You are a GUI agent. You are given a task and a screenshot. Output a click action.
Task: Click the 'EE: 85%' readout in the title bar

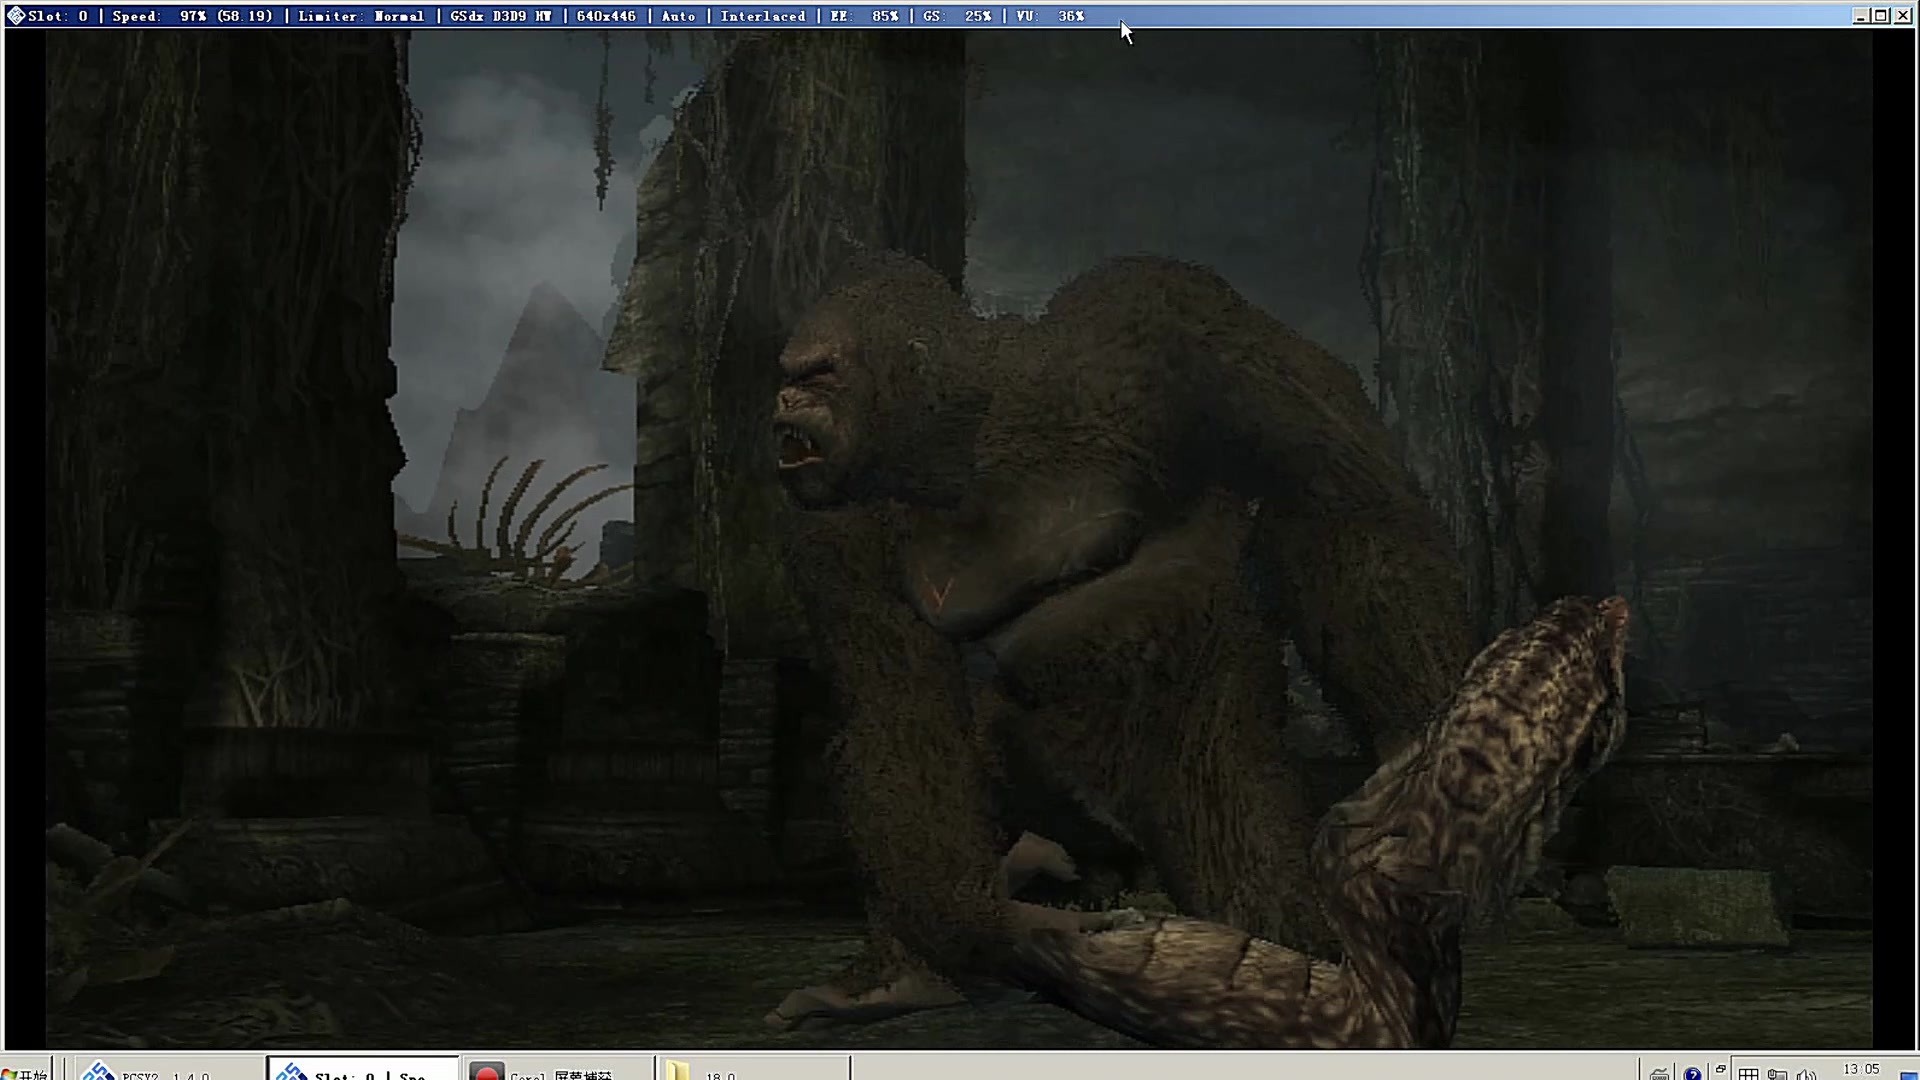point(864,16)
